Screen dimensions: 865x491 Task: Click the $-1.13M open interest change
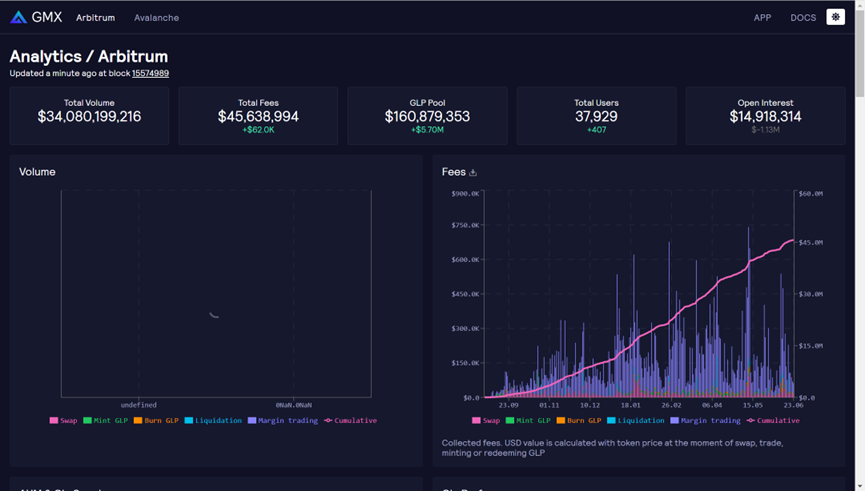pyautogui.click(x=765, y=130)
